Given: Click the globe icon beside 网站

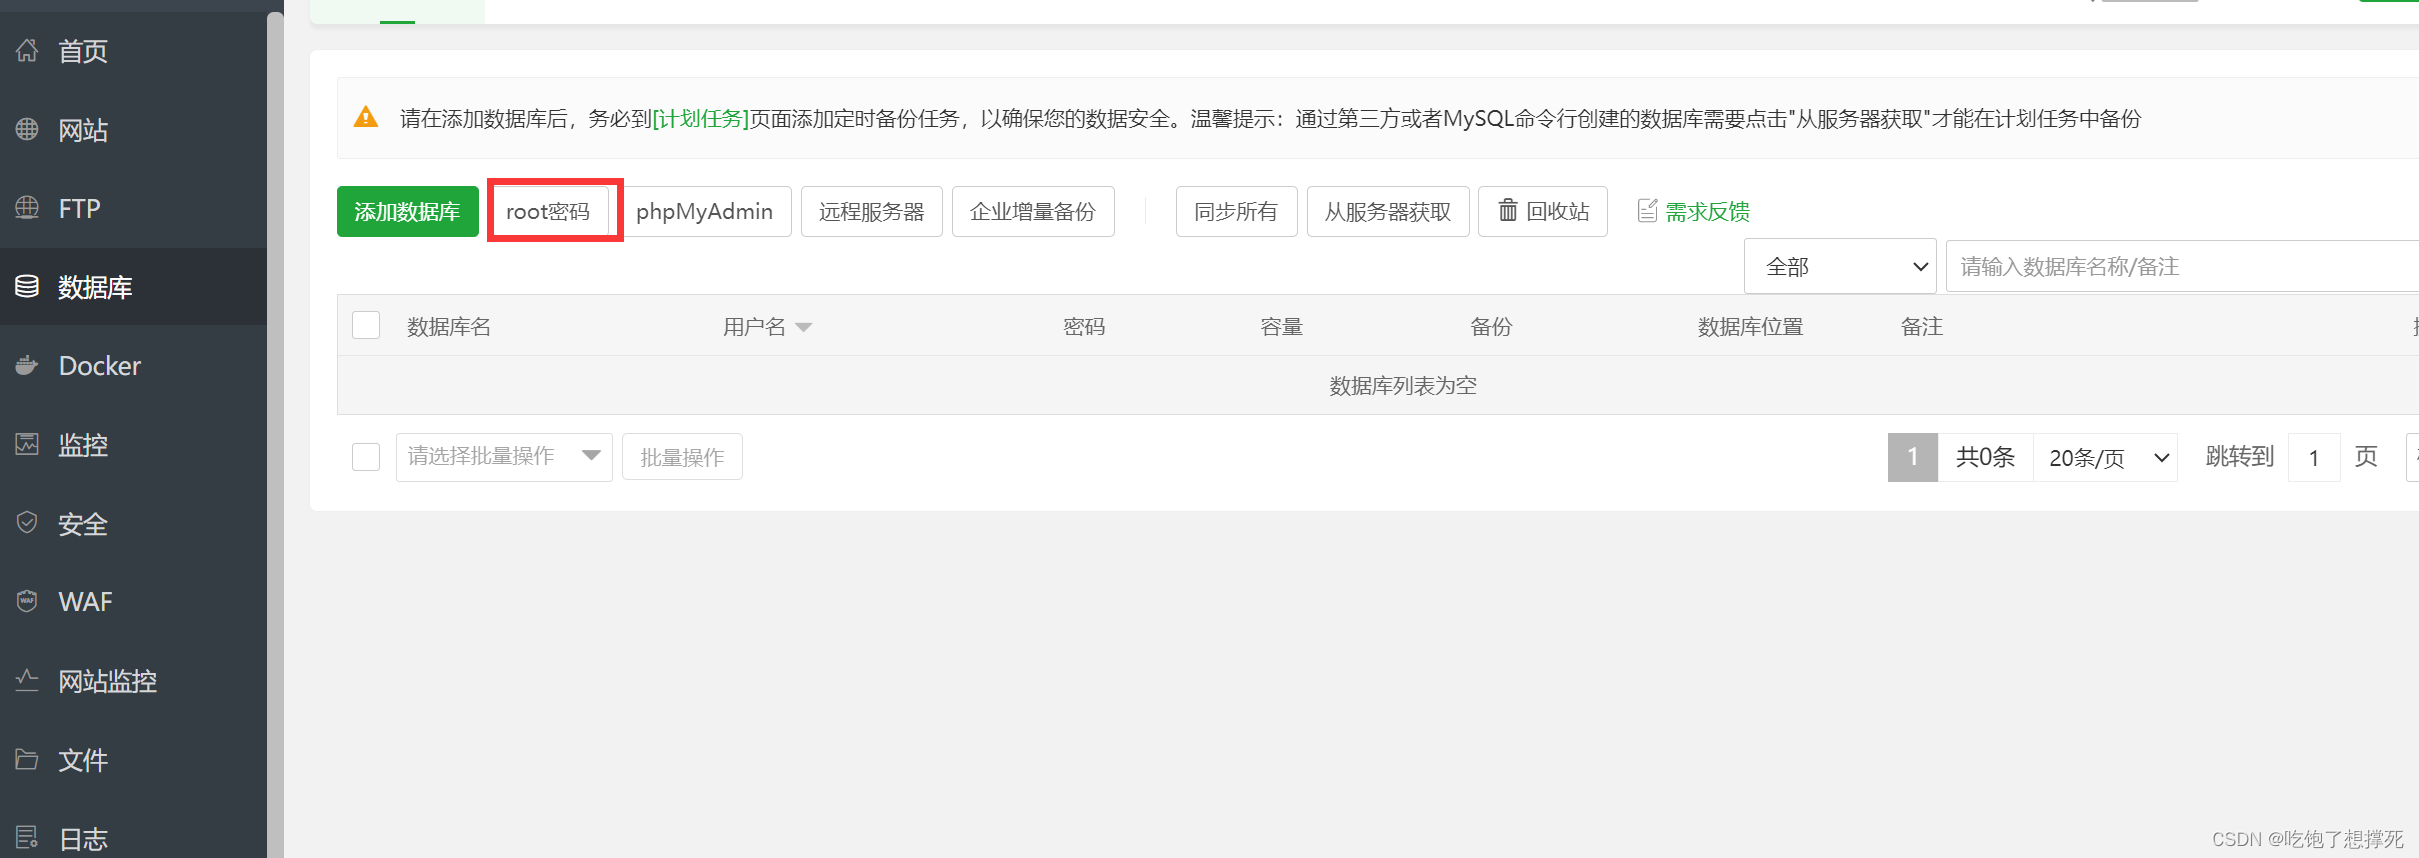Looking at the screenshot, I should click(x=27, y=129).
